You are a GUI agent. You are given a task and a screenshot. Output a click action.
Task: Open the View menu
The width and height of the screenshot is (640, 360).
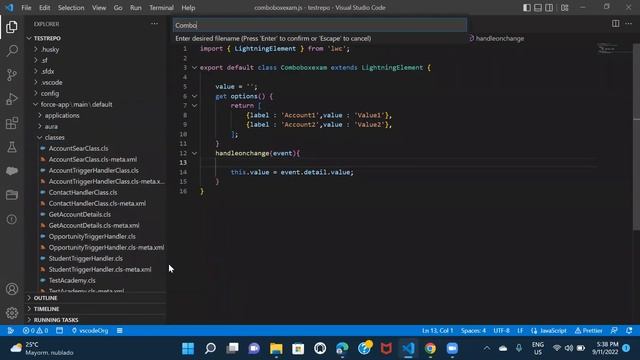(99, 8)
